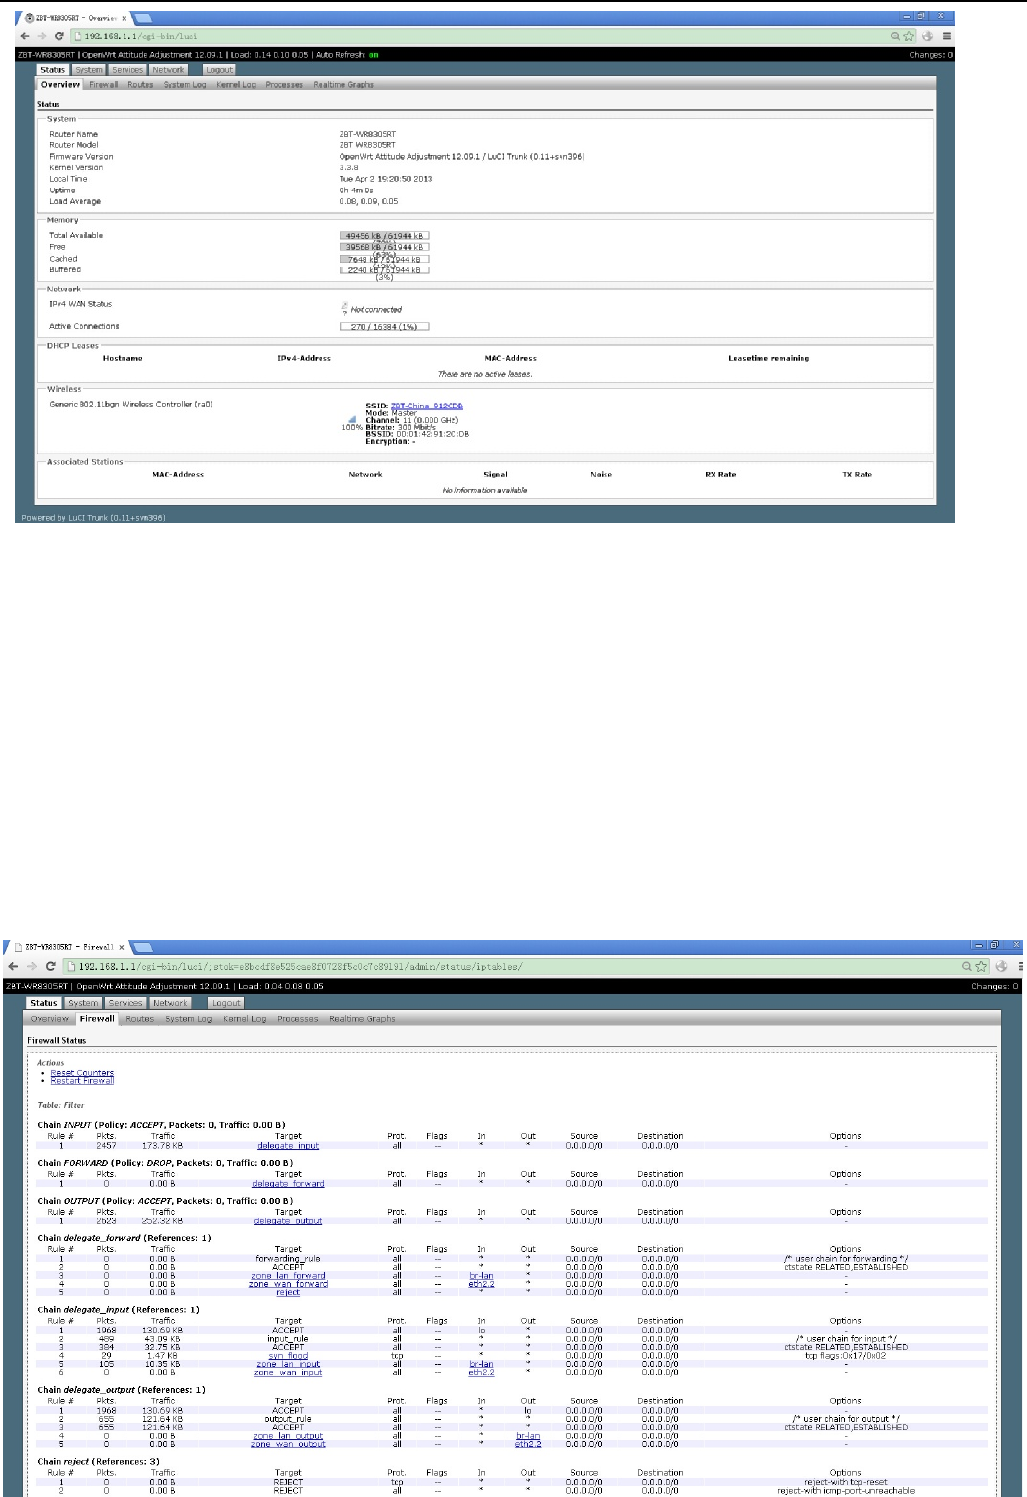Click br-lan link in zone_lan_forward row
The width and height of the screenshot is (1027, 1497).
481,1276
